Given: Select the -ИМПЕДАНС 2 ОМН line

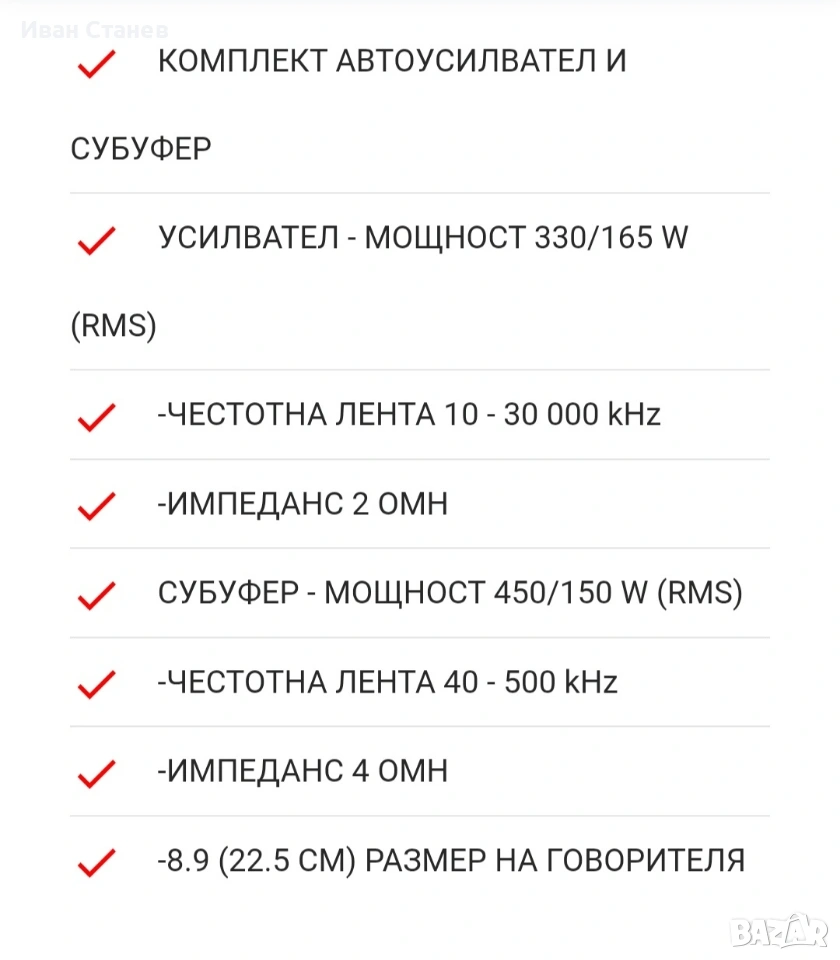Looking at the screenshot, I should pos(302,504).
